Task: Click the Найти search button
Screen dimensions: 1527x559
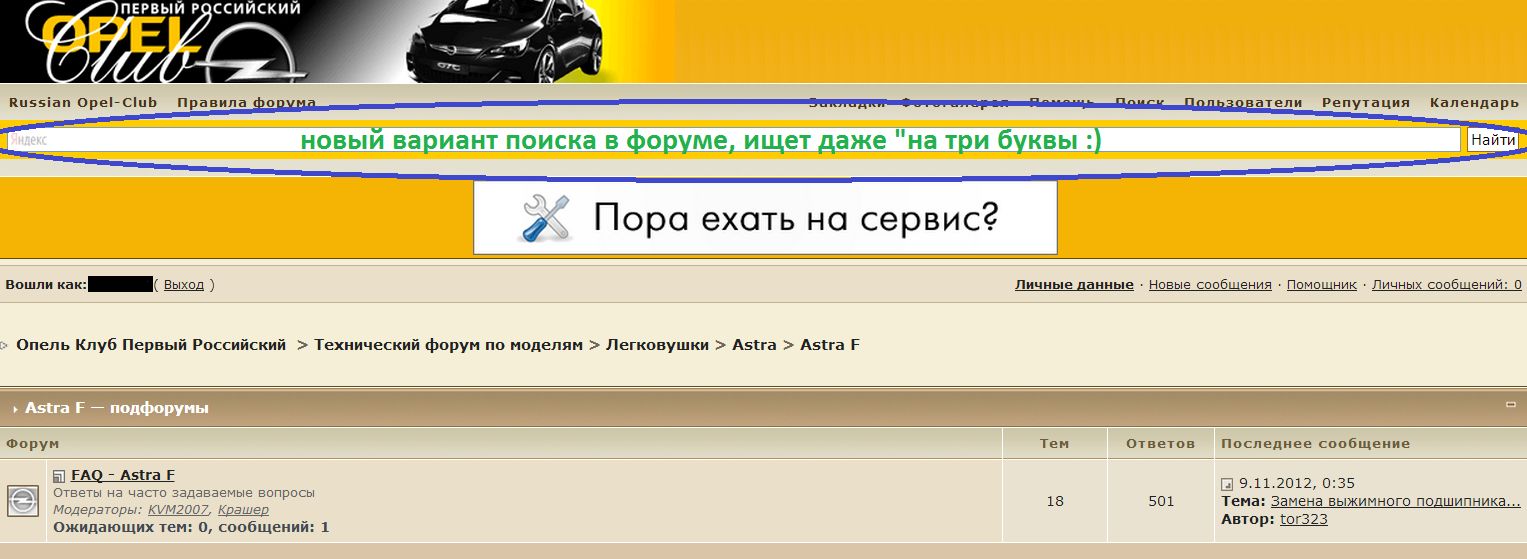Action: (x=1493, y=140)
